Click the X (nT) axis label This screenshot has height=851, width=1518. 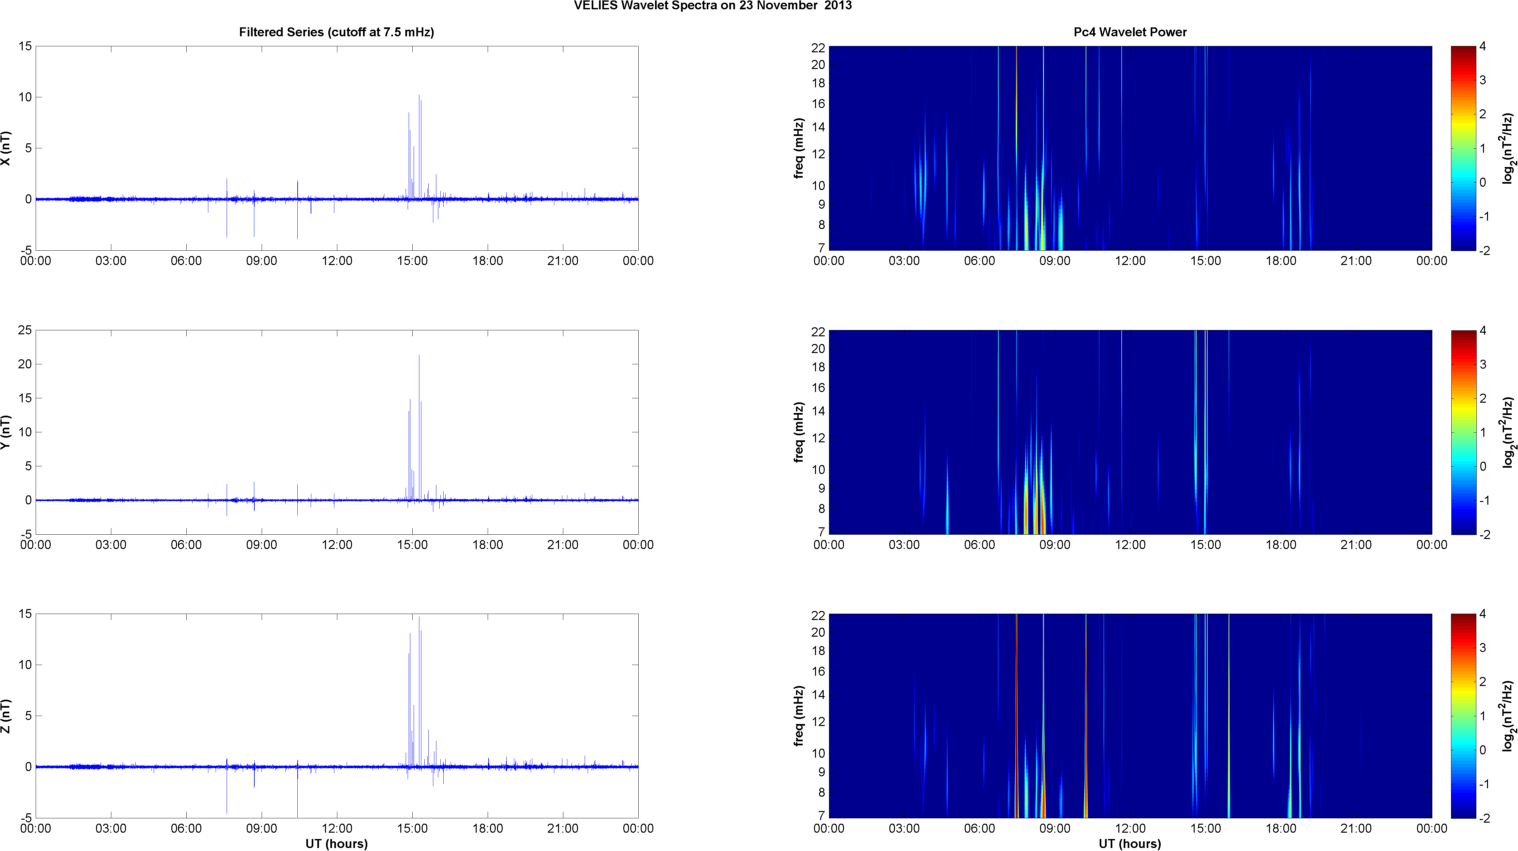point(6,148)
